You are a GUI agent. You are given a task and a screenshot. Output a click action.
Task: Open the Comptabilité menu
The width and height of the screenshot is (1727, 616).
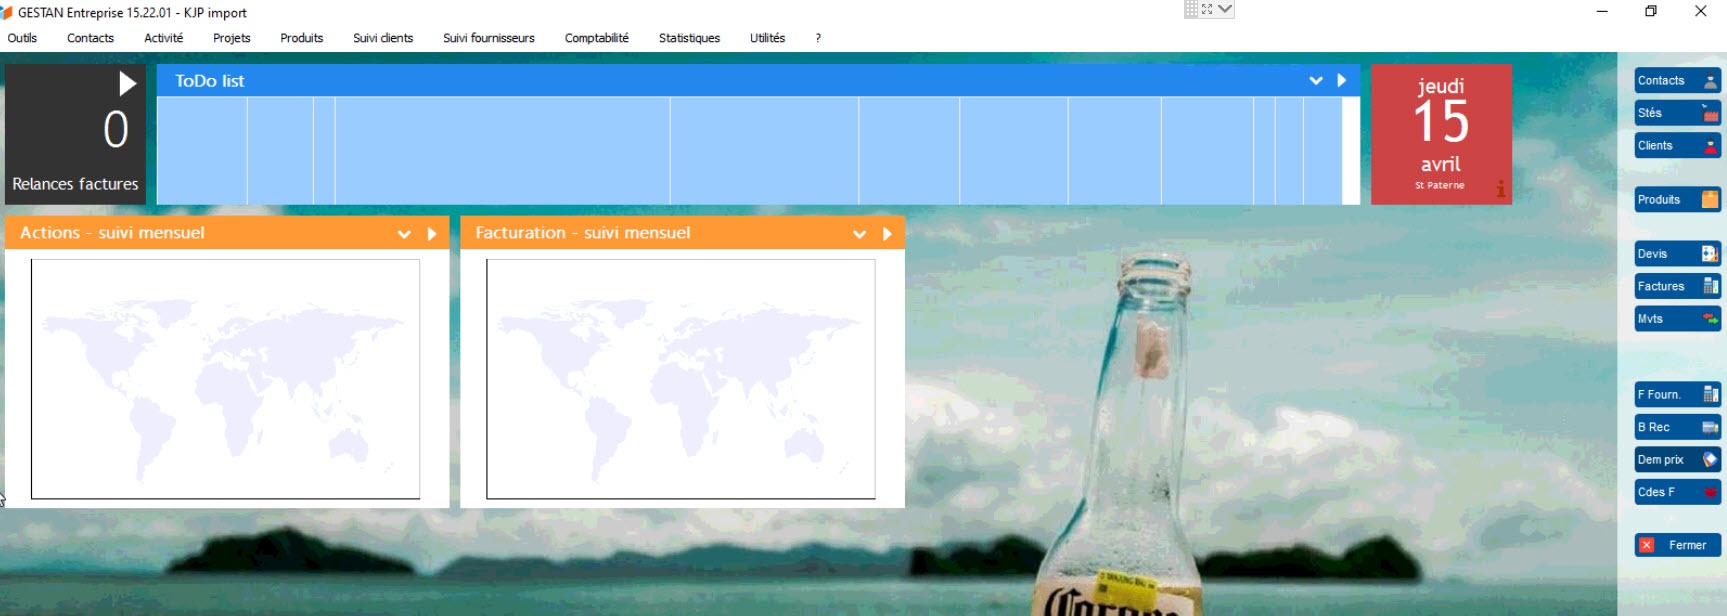[596, 38]
